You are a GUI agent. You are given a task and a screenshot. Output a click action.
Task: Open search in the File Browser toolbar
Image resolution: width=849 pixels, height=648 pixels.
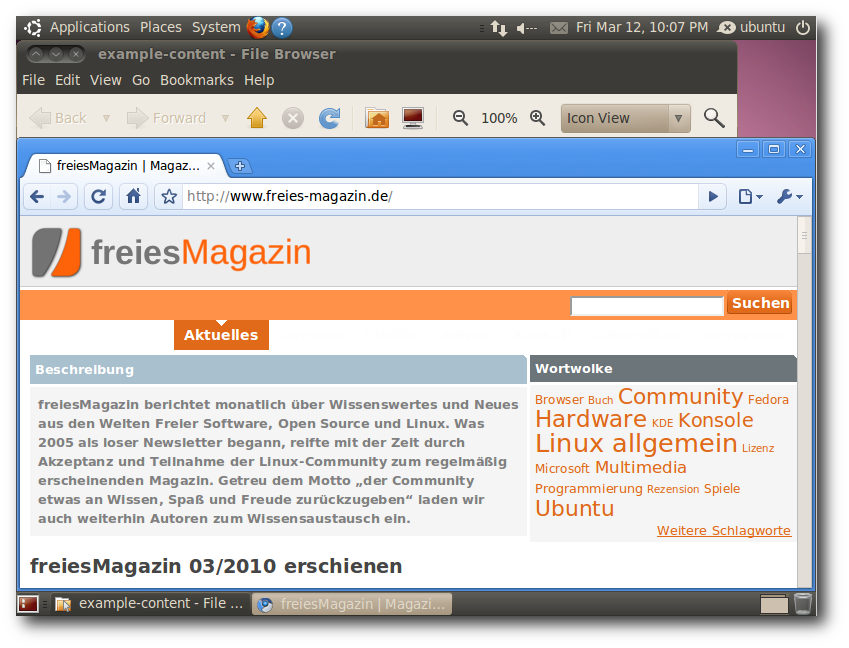coord(714,117)
